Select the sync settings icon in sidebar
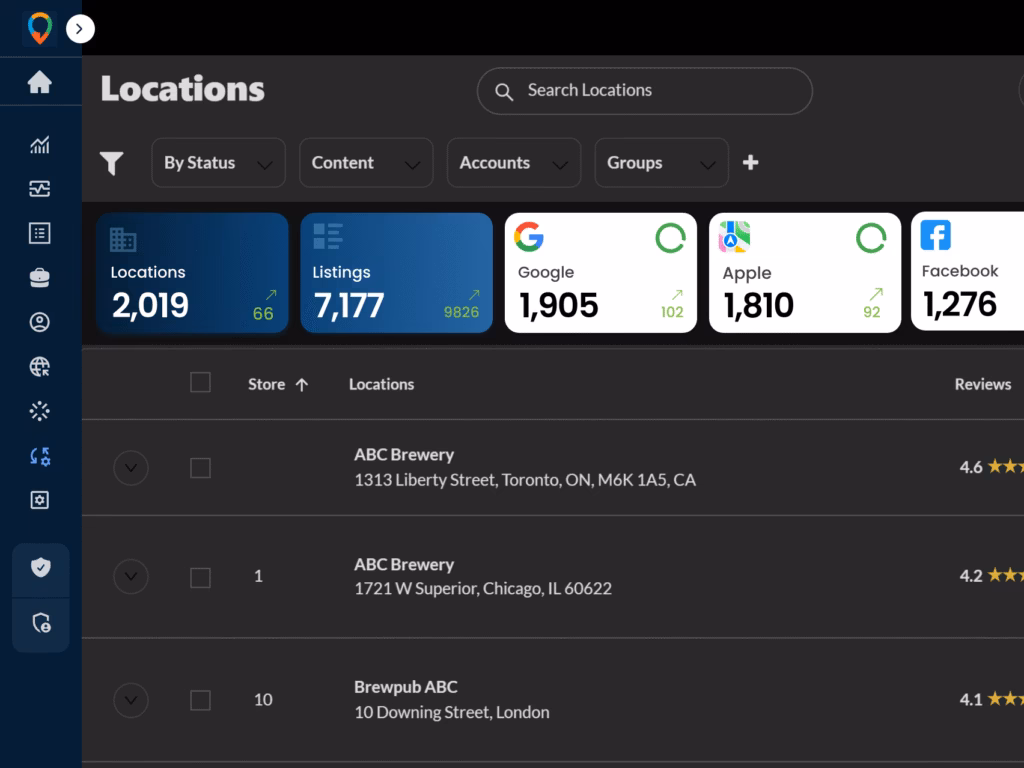This screenshot has height=768, width=1024. tap(40, 456)
